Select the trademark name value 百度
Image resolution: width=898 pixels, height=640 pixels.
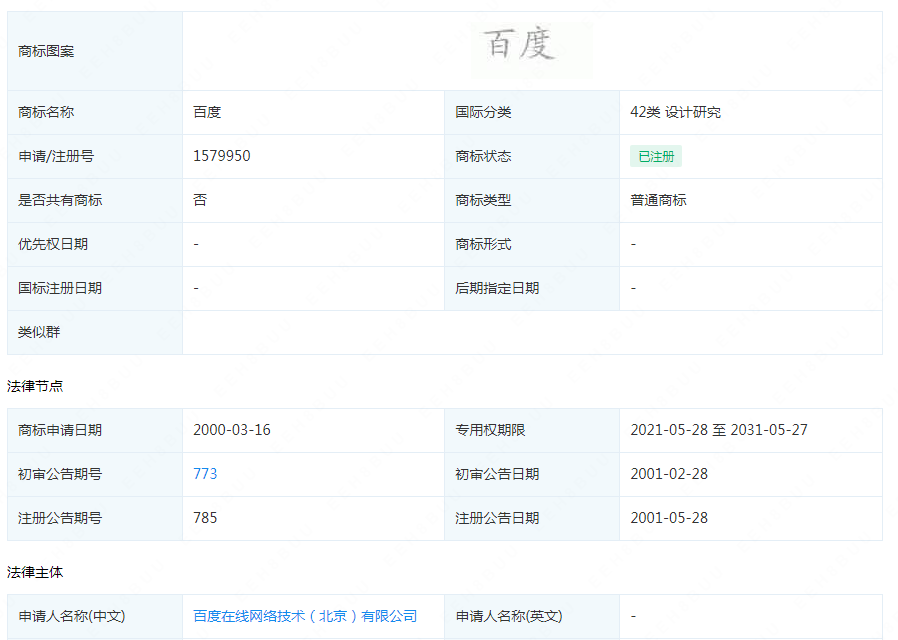point(207,112)
